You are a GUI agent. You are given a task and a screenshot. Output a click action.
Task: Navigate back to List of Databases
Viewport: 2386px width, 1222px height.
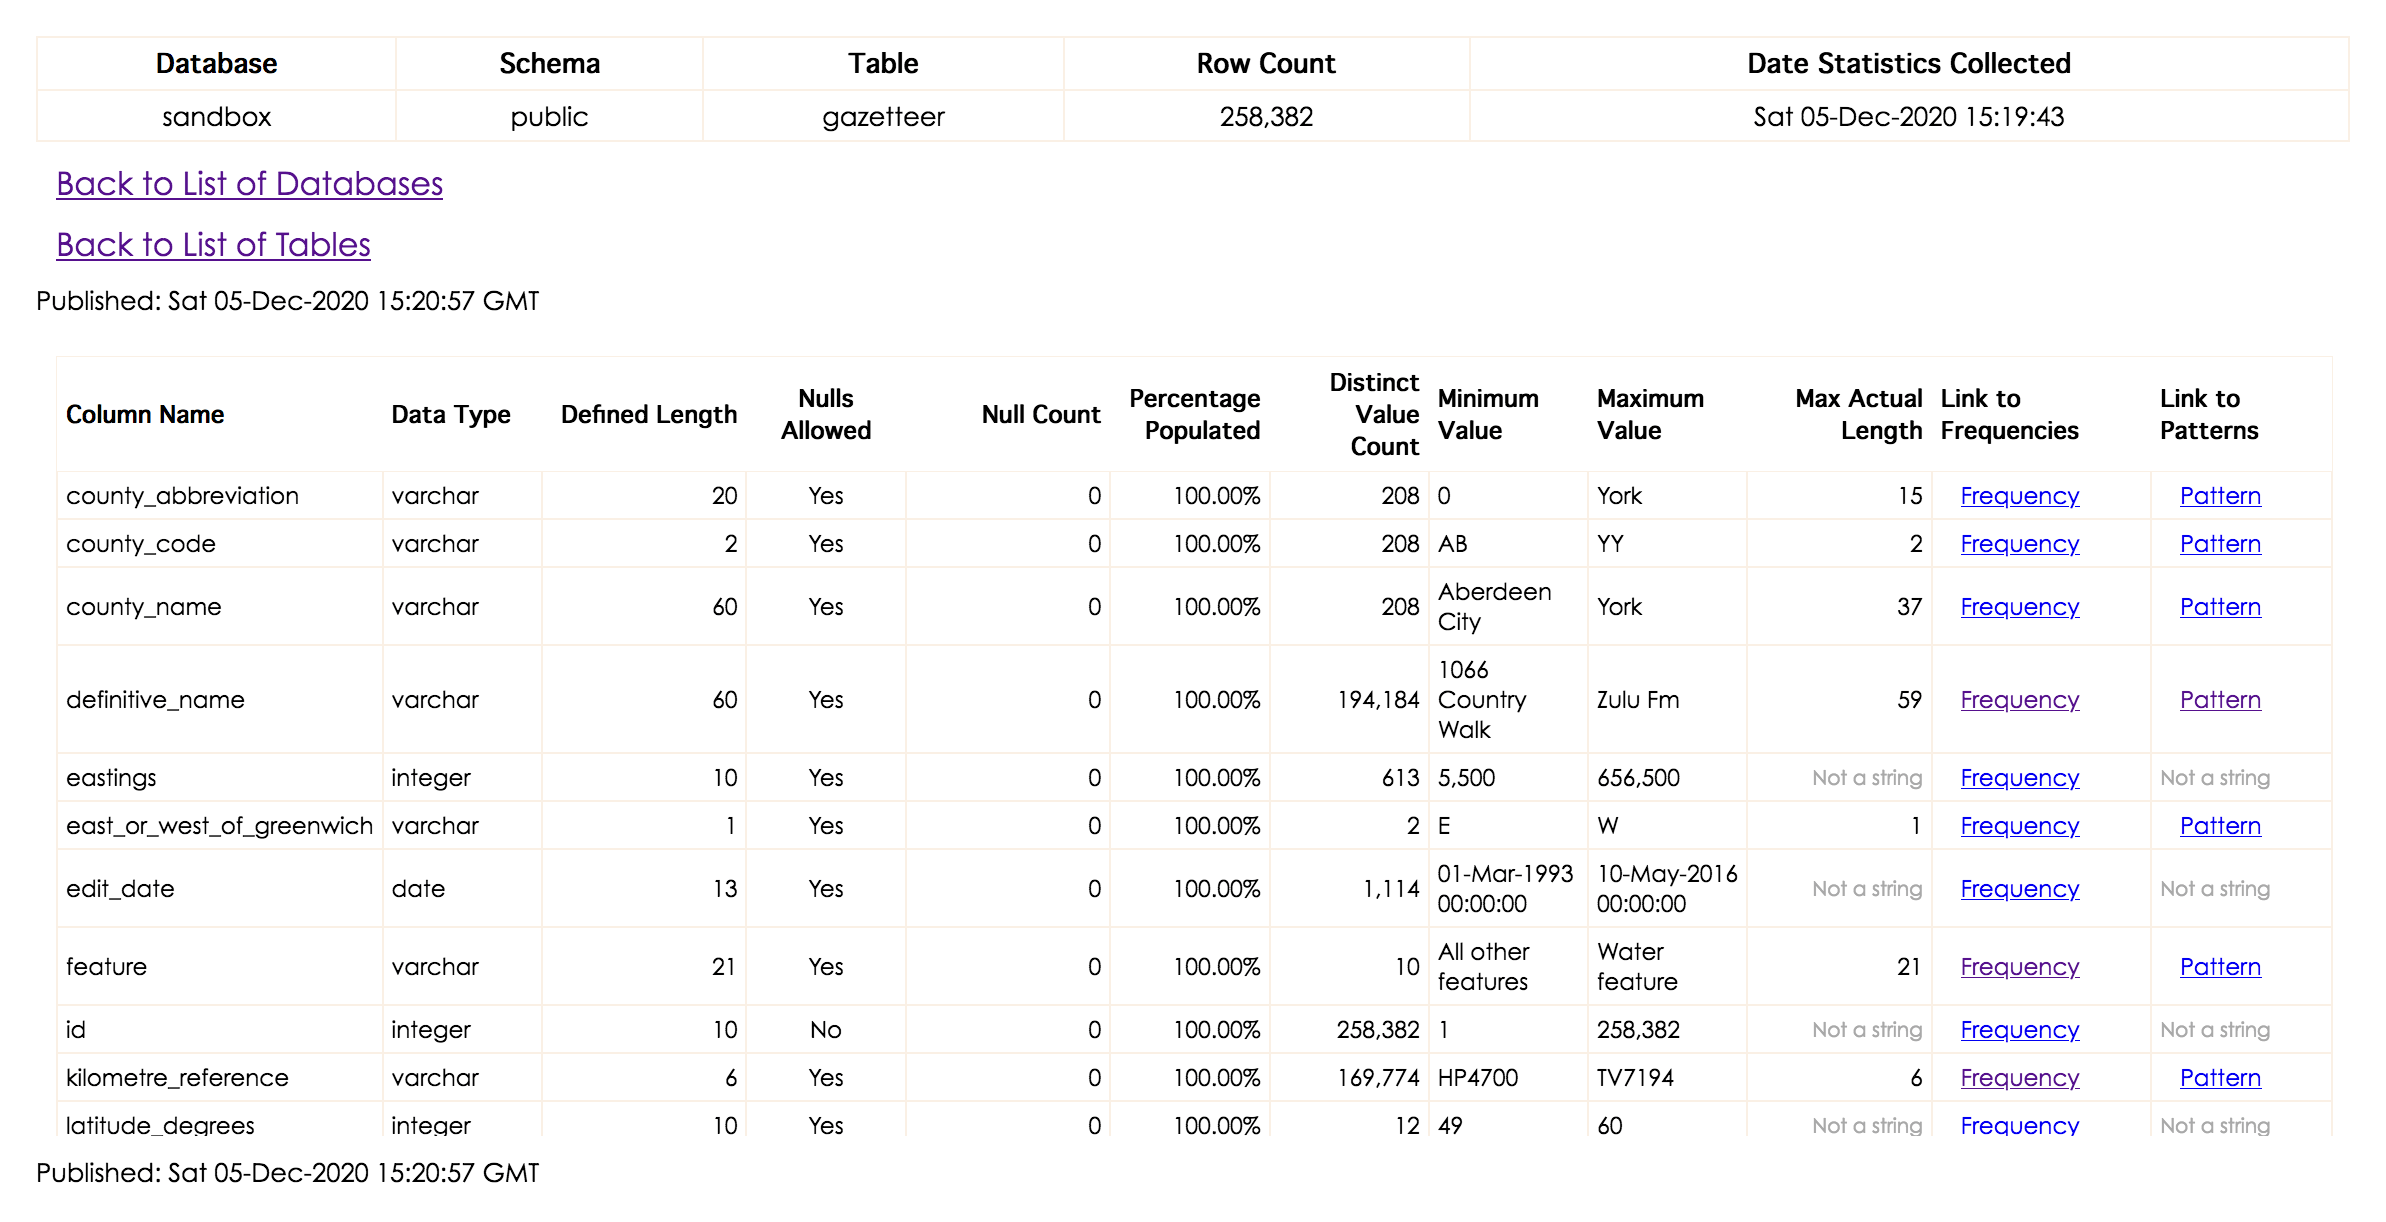click(x=248, y=183)
